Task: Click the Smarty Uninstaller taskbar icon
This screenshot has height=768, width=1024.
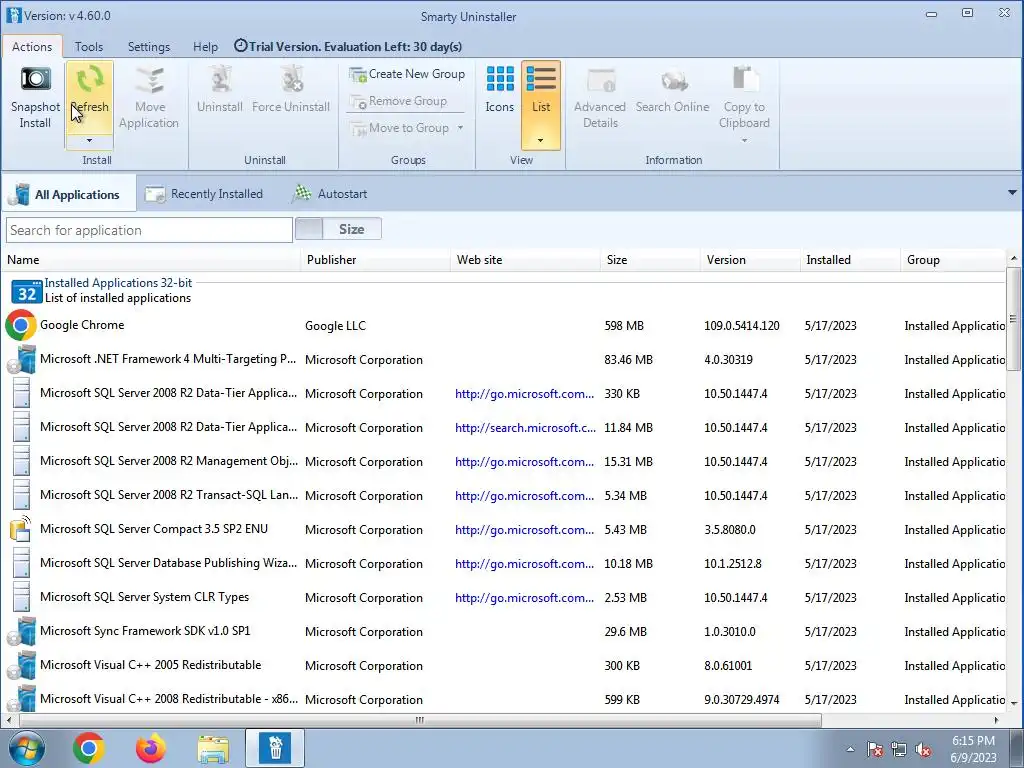Action: coord(275,748)
